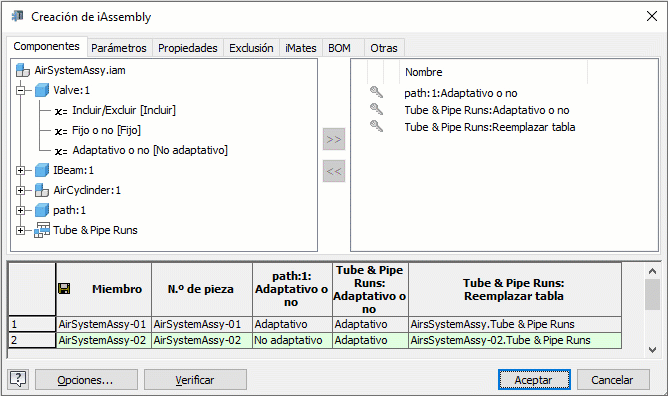Click the table vertical scrollbar thumb
The image size is (668, 396).
point(652,295)
